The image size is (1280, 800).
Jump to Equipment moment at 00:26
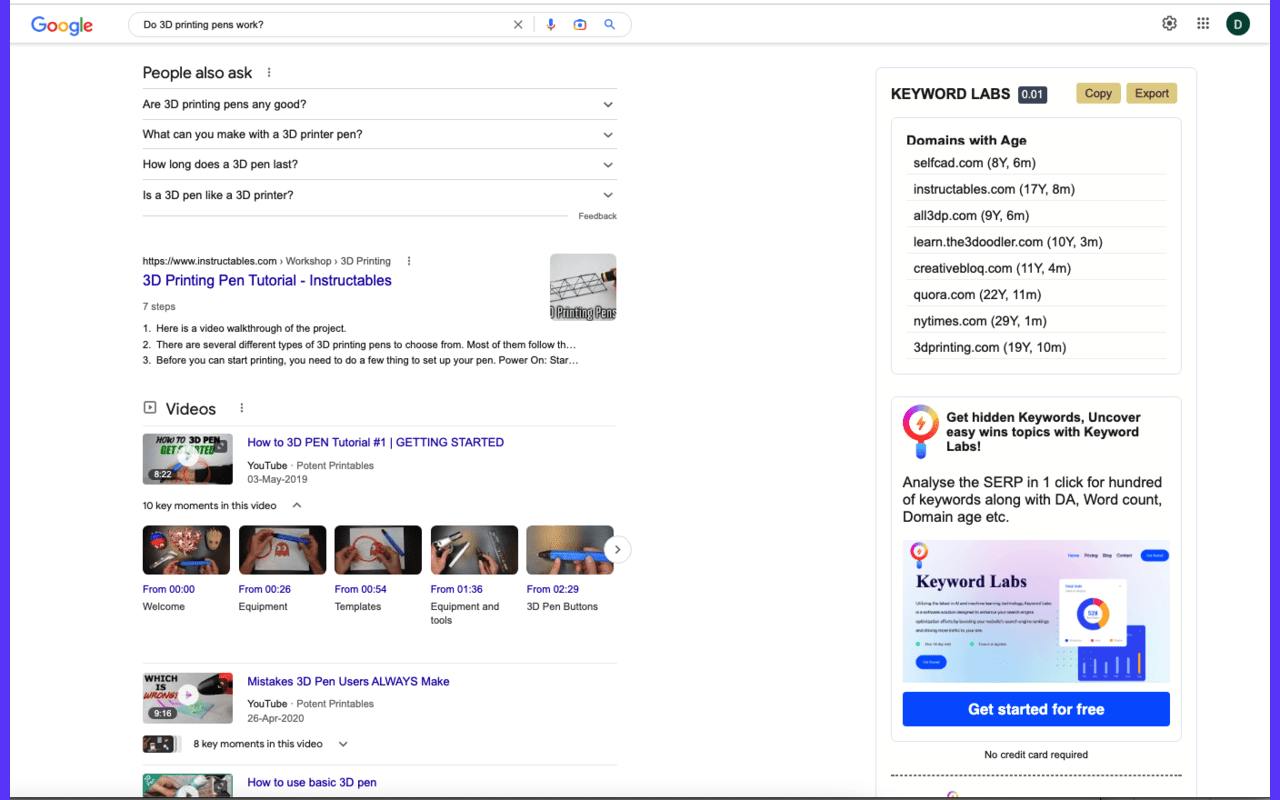(x=282, y=550)
